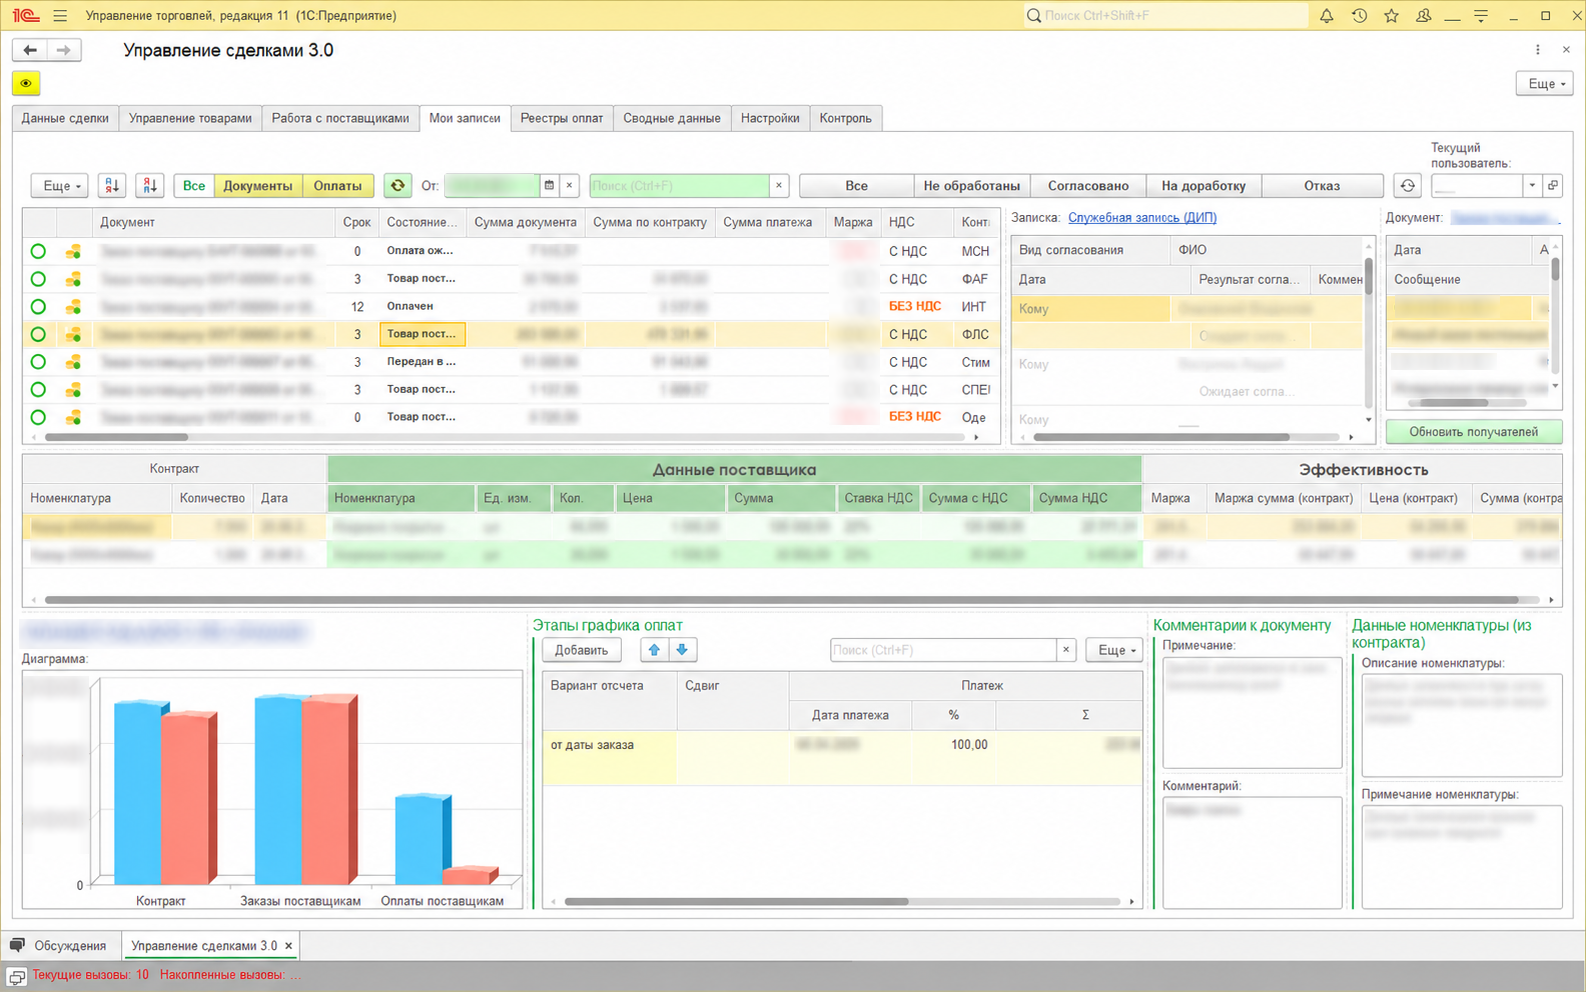This screenshot has height=992, width=1586.
Task: Expand the Еще dropdown at top right
Action: tap(1544, 83)
